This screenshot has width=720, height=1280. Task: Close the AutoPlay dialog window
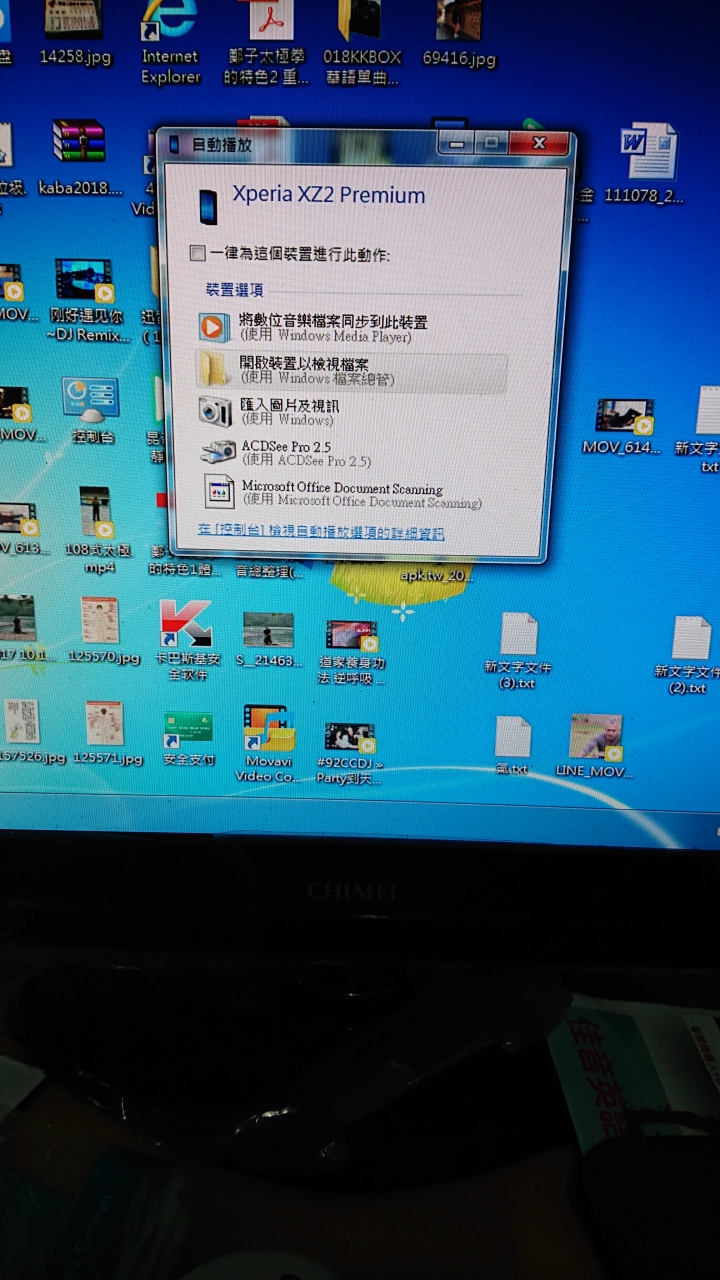pyautogui.click(x=538, y=144)
